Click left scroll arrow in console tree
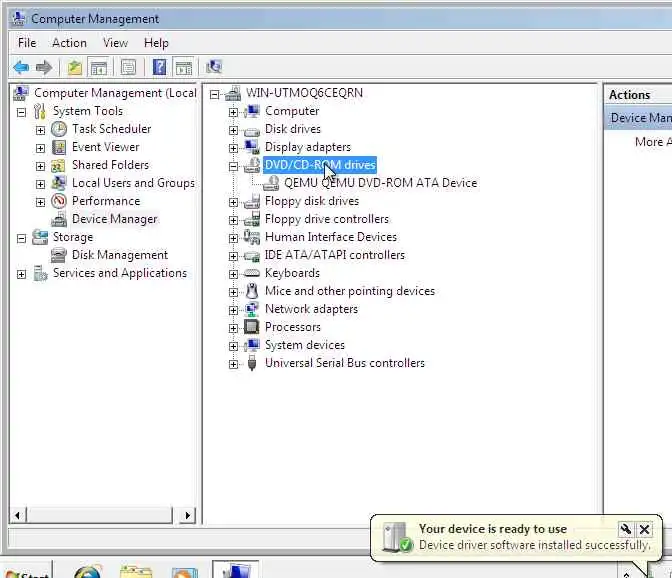This screenshot has width=672, height=578. click(x=18, y=515)
